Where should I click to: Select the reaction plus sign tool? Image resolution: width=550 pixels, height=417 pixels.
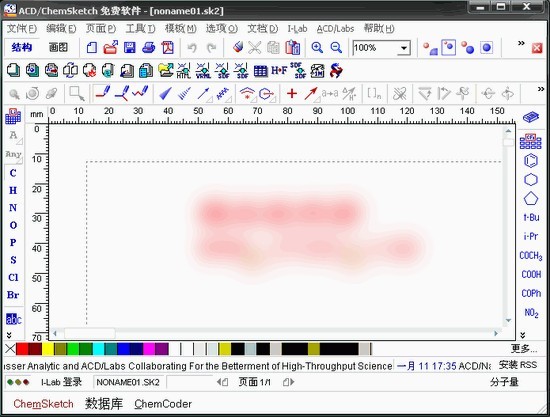tap(292, 93)
